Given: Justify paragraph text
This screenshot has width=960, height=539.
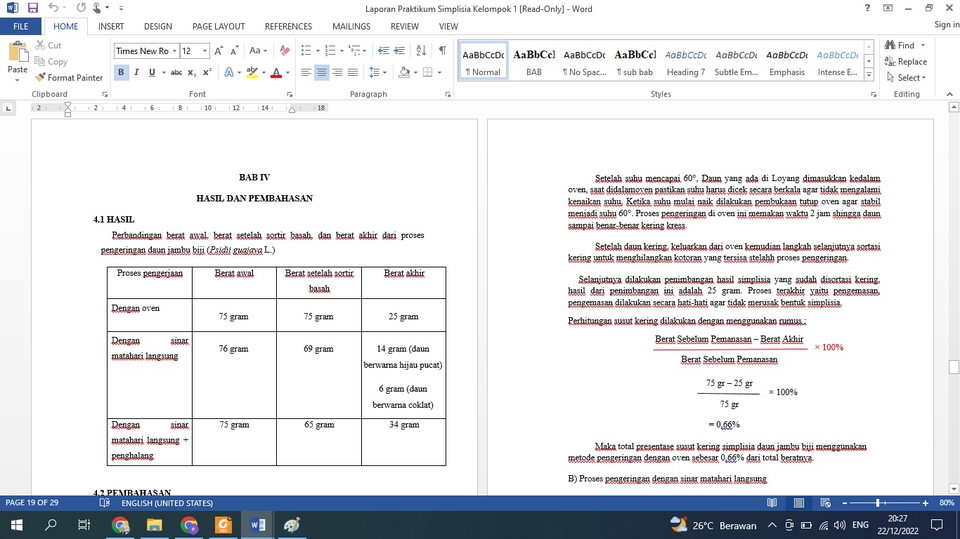Looking at the screenshot, I should tap(353, 72).
